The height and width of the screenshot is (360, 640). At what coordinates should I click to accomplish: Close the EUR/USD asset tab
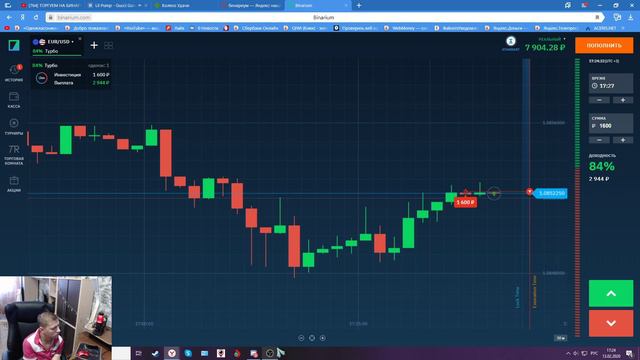[80, 39]
